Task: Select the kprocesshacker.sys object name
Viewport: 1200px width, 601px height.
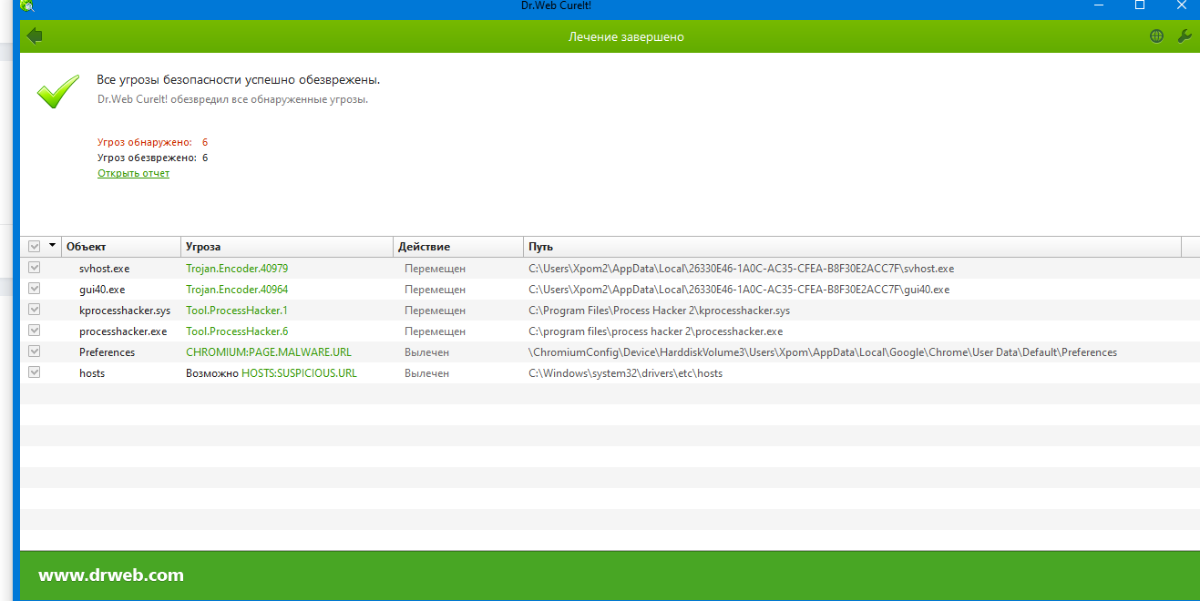Action: pyautogui.click(x=125, y=311)
